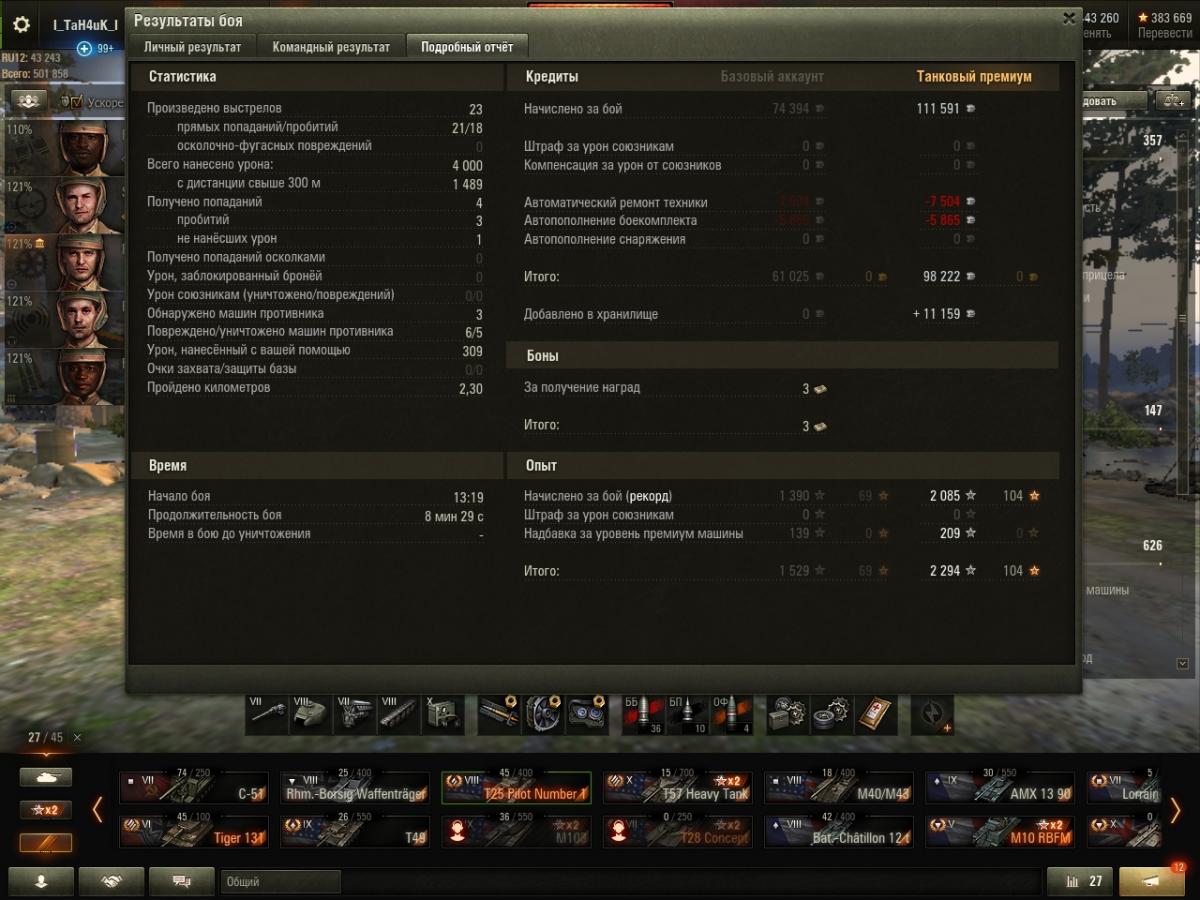Viewport: 1200px width, 900px height.
Task: Switch to Командный результат tab
Action: point(331,47)
